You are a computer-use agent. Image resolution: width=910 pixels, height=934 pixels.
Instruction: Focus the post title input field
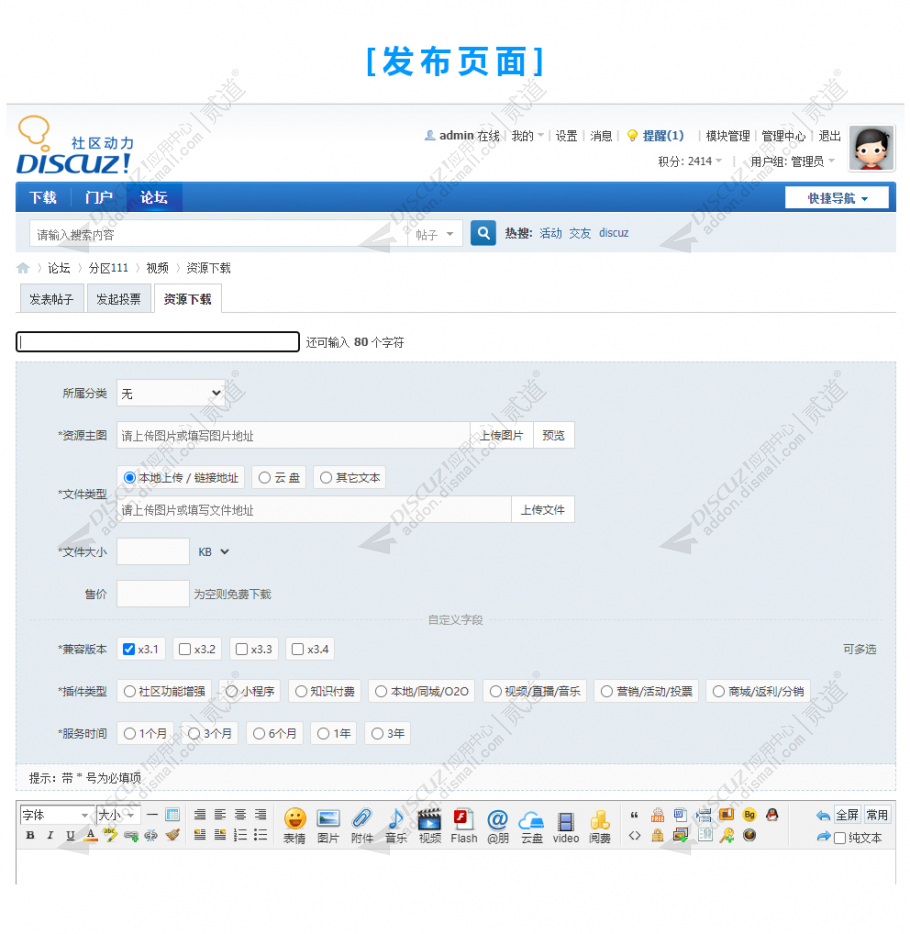coord(158,342)
